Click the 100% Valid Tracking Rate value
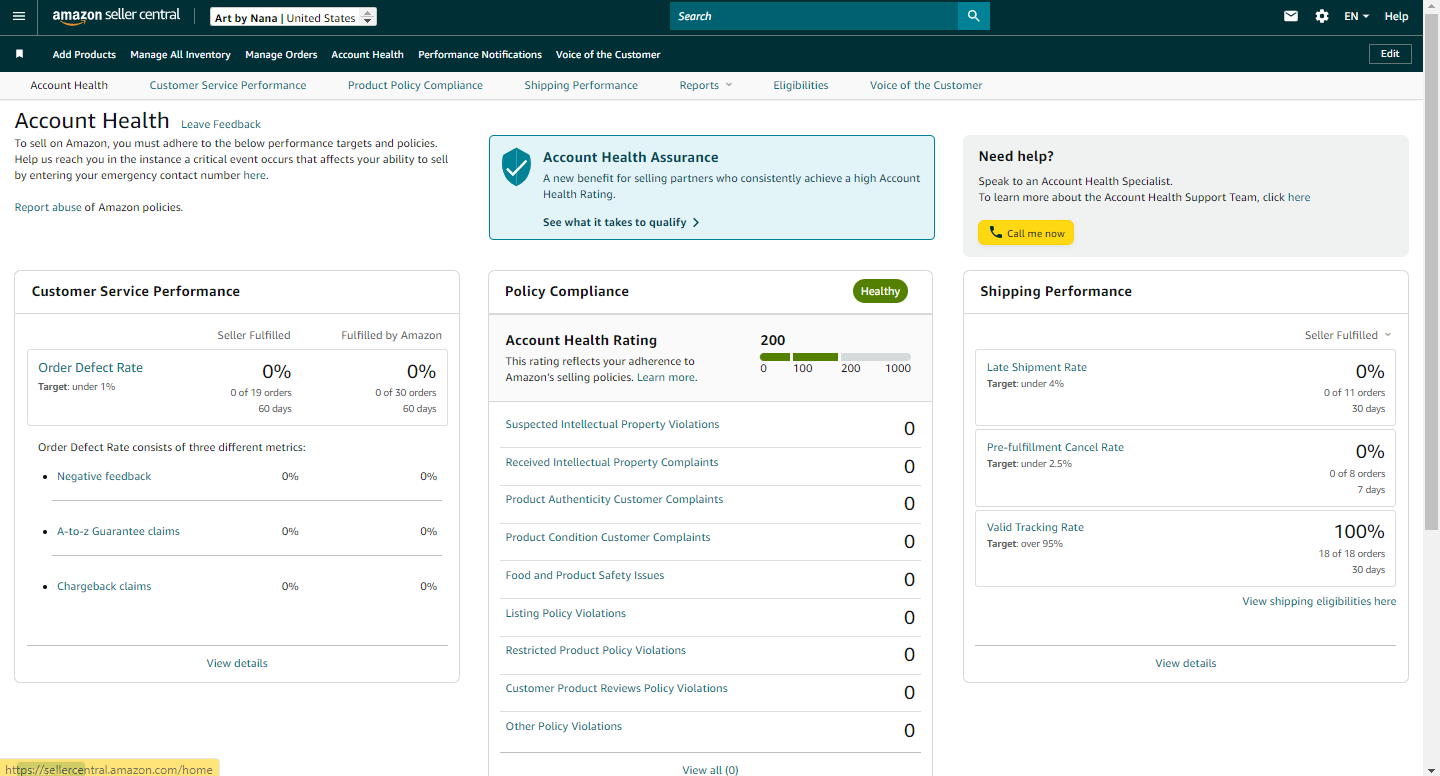 coord(1359,531)
